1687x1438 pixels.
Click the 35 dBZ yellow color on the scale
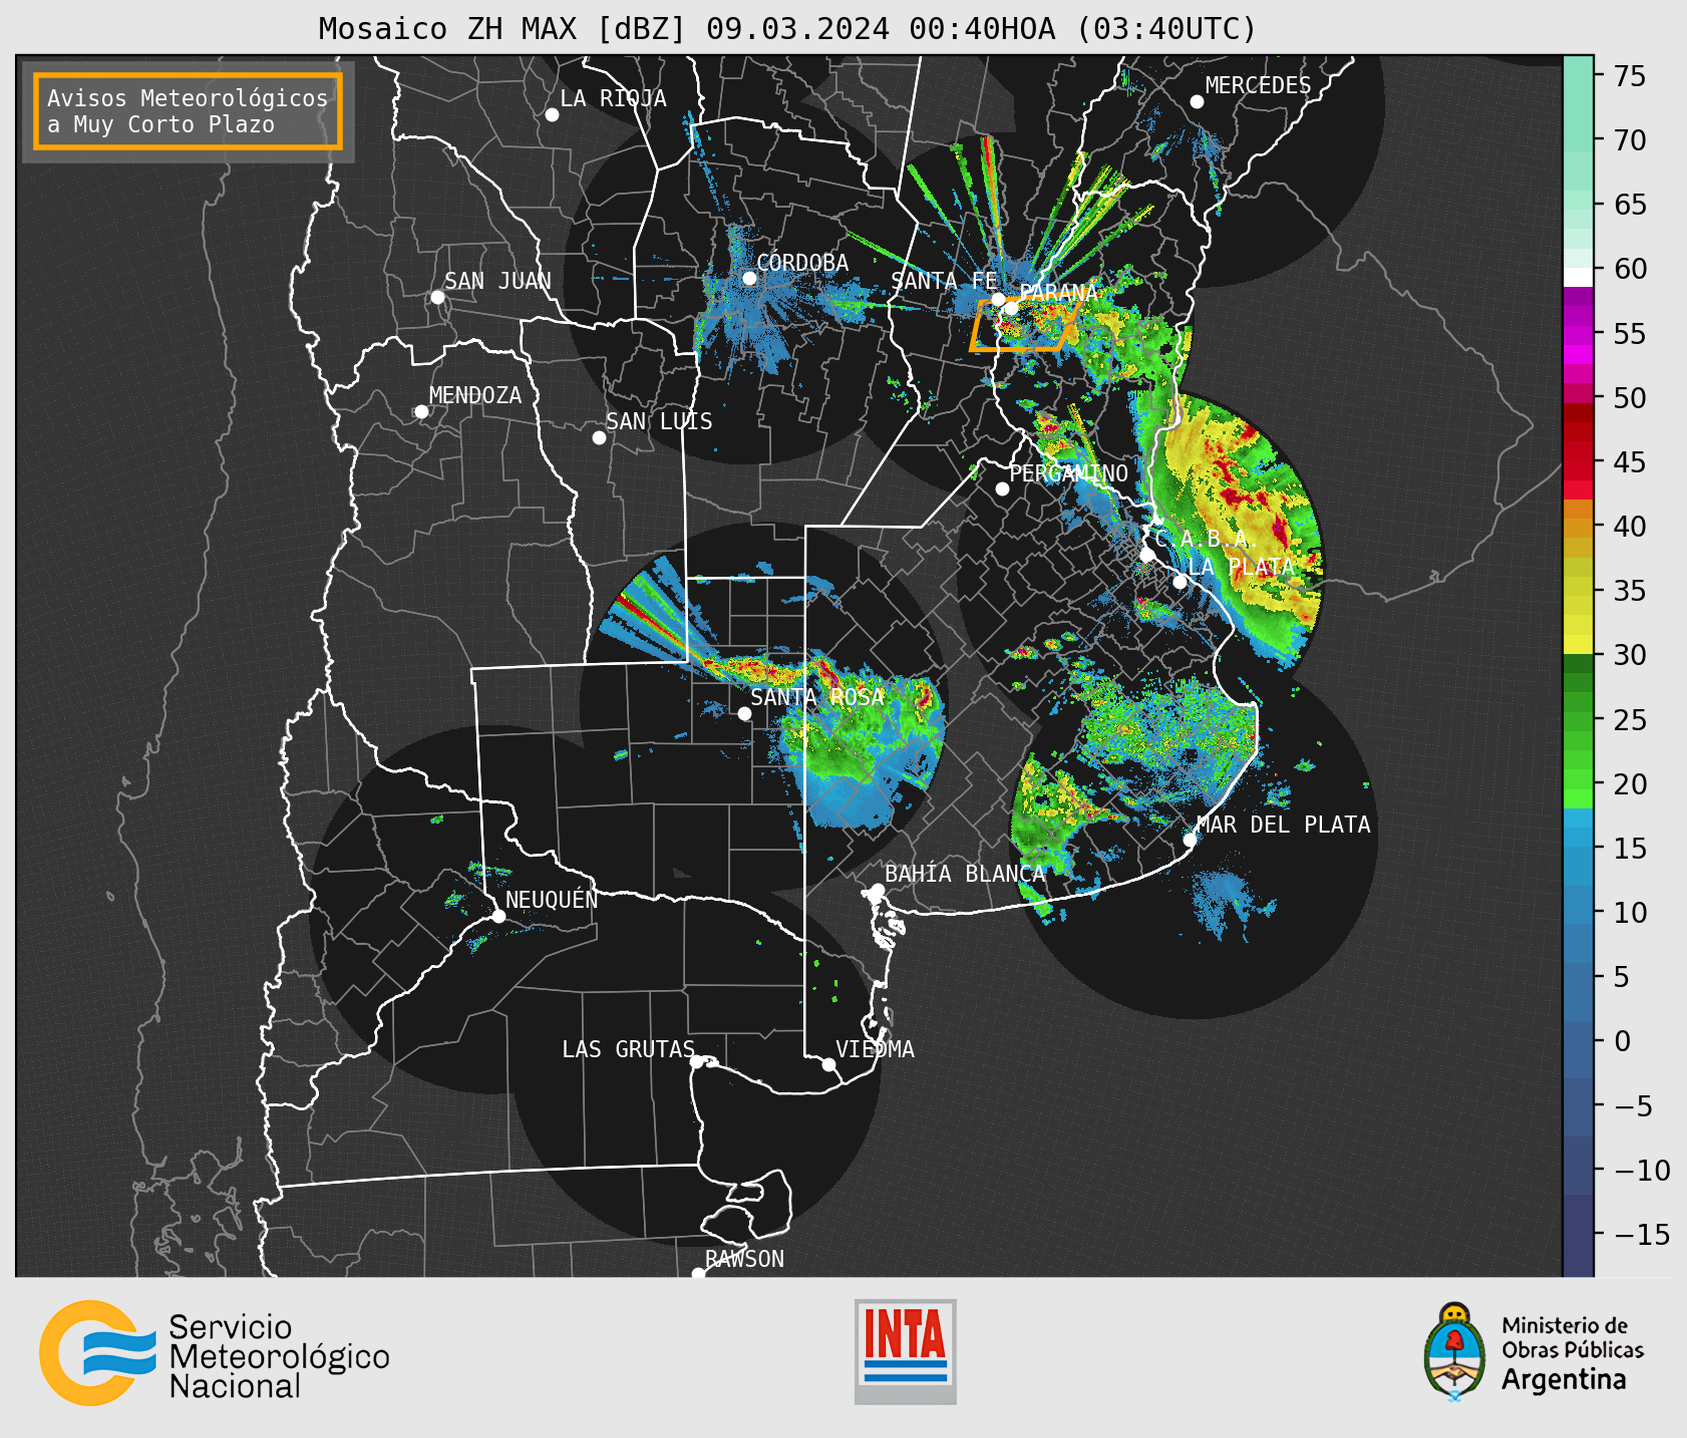(1578, 591)
